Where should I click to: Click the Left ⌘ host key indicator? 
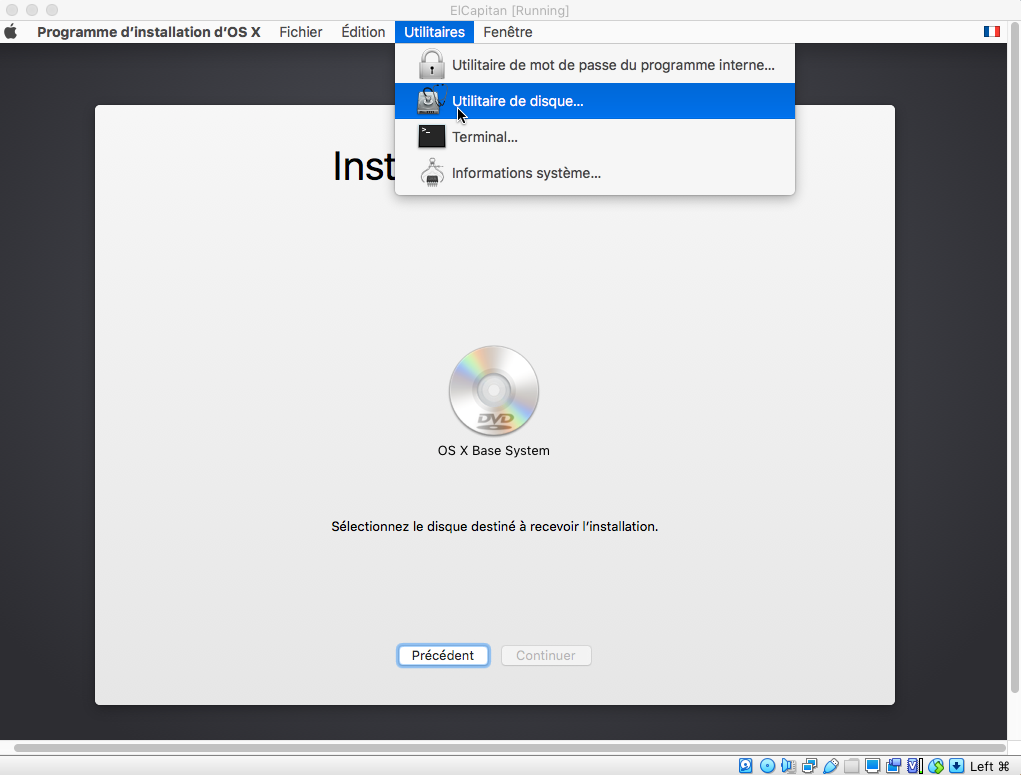990,767
